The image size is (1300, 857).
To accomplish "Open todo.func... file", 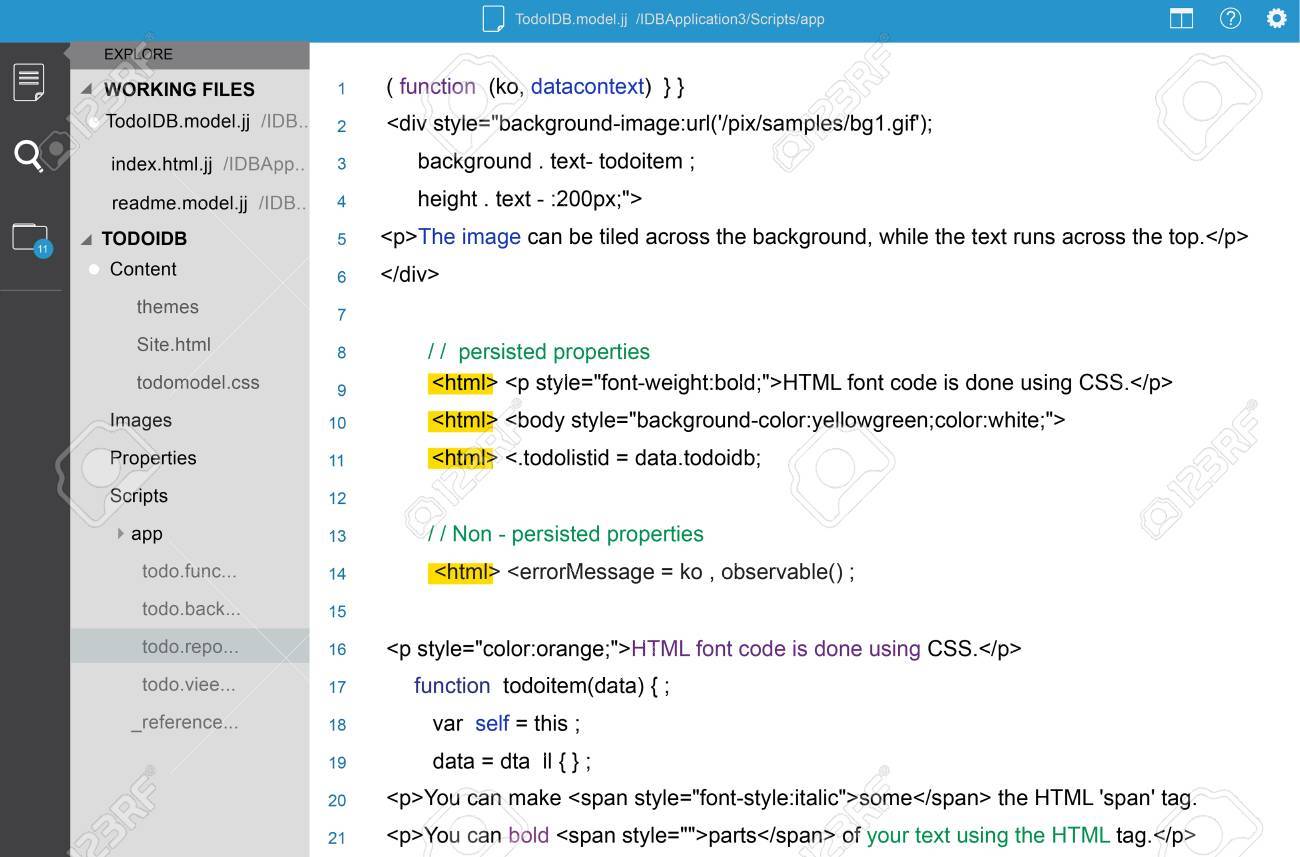I will (x=189, y=571).
